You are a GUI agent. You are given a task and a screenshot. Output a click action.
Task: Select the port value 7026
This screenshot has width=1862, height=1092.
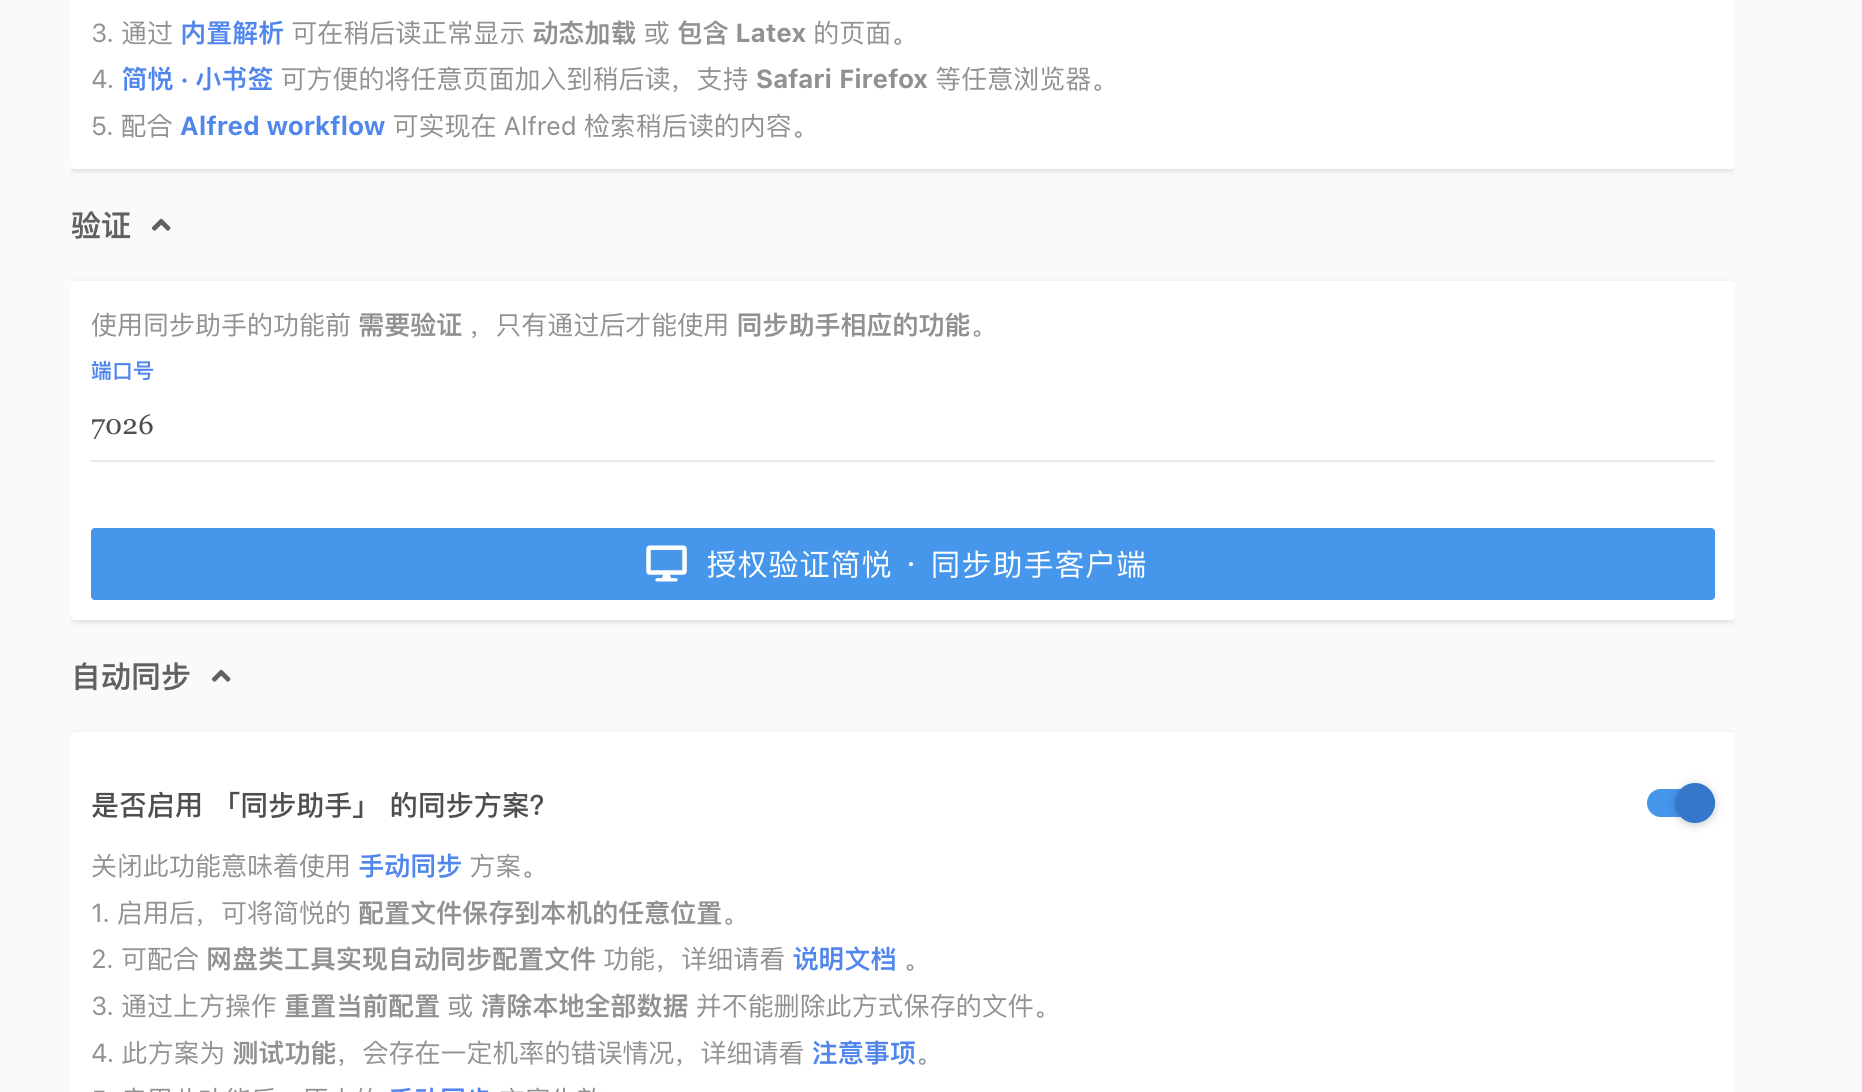tap(122, 425)
